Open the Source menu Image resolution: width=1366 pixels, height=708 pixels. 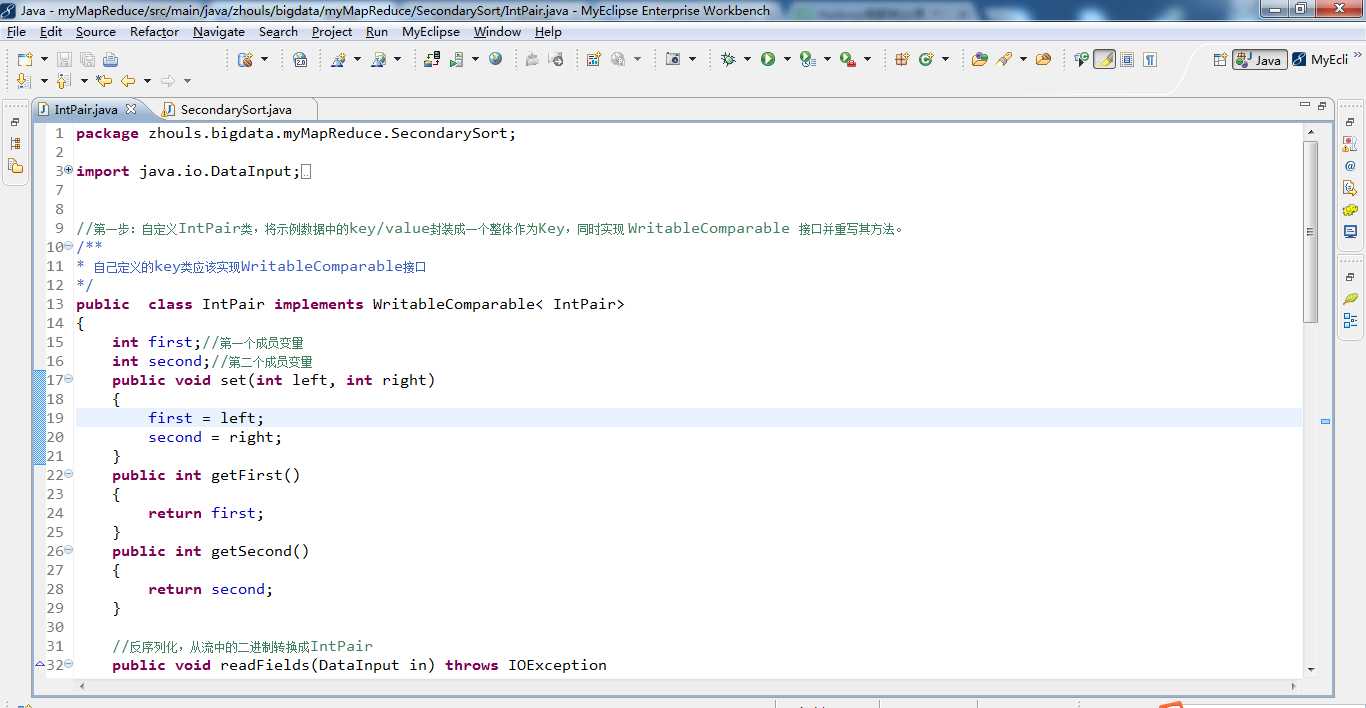pyautogui.click(x=96, y=32)
